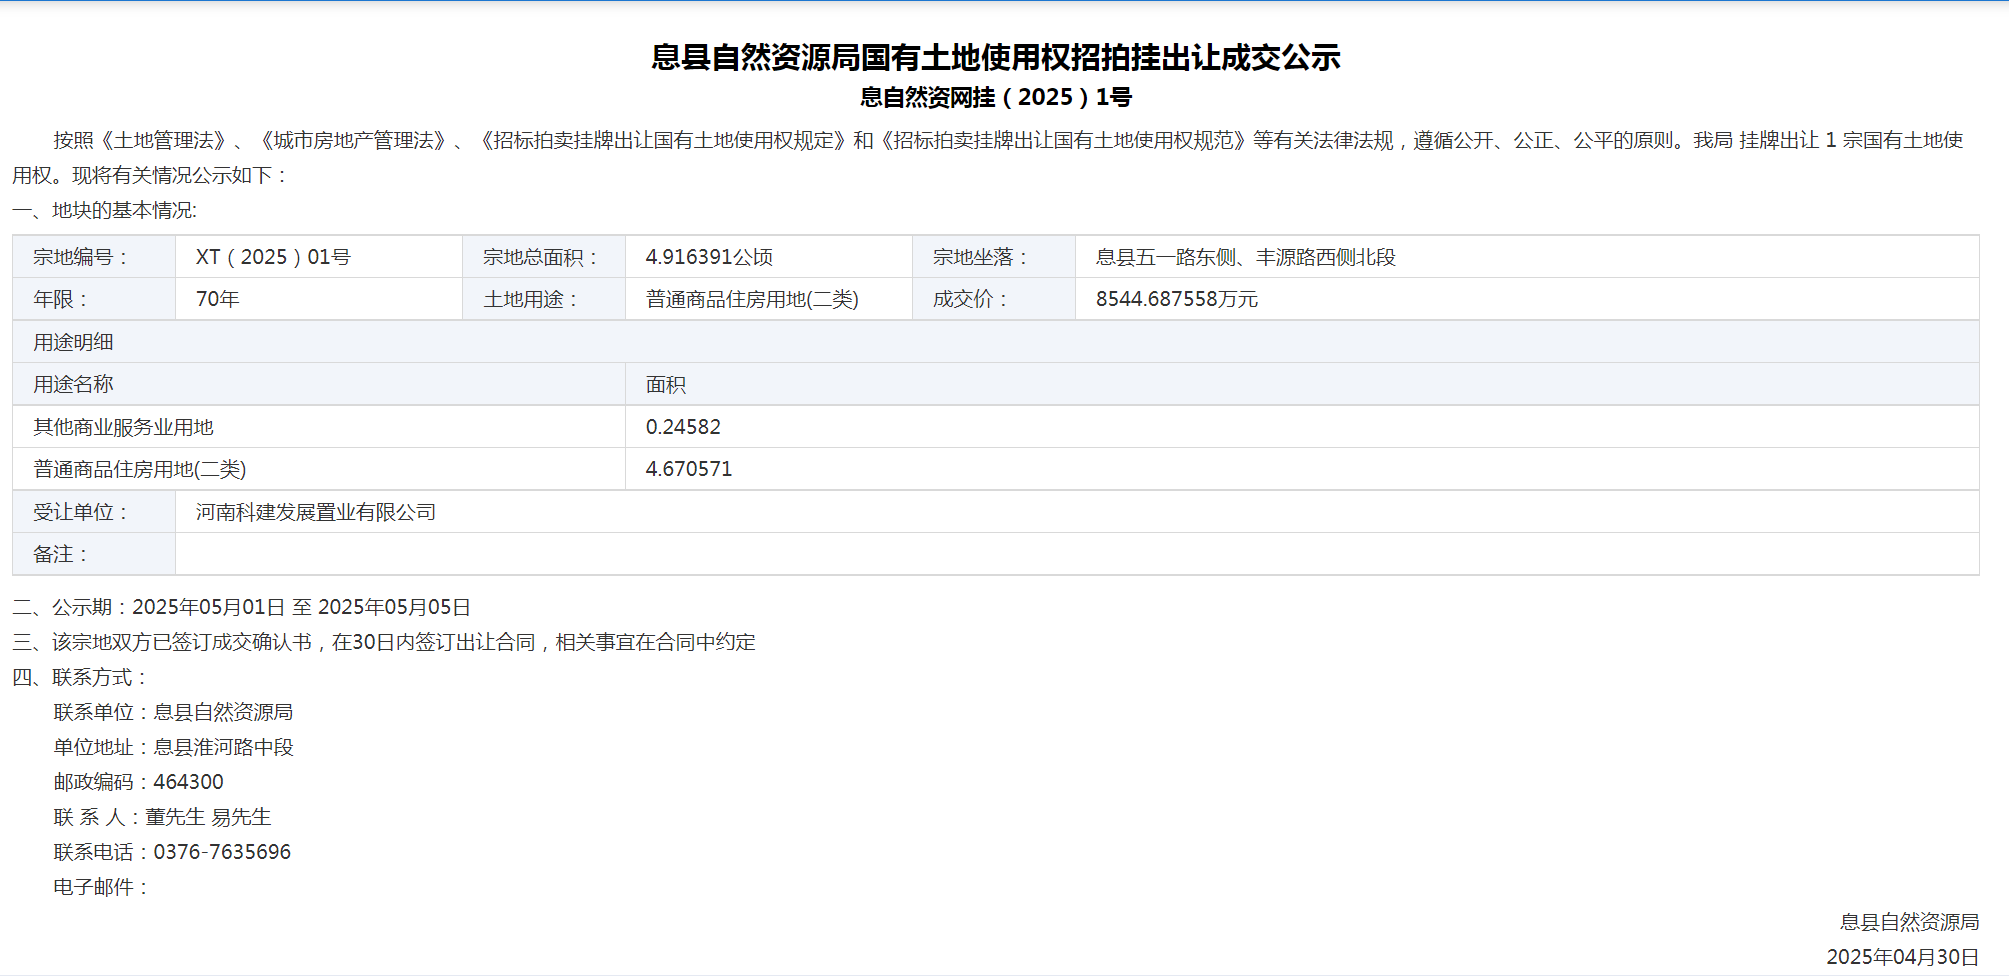Select postal code 464300 line
Image resolution: width=2009 pixels, height=978 pixels.
(x=139, y=782)
